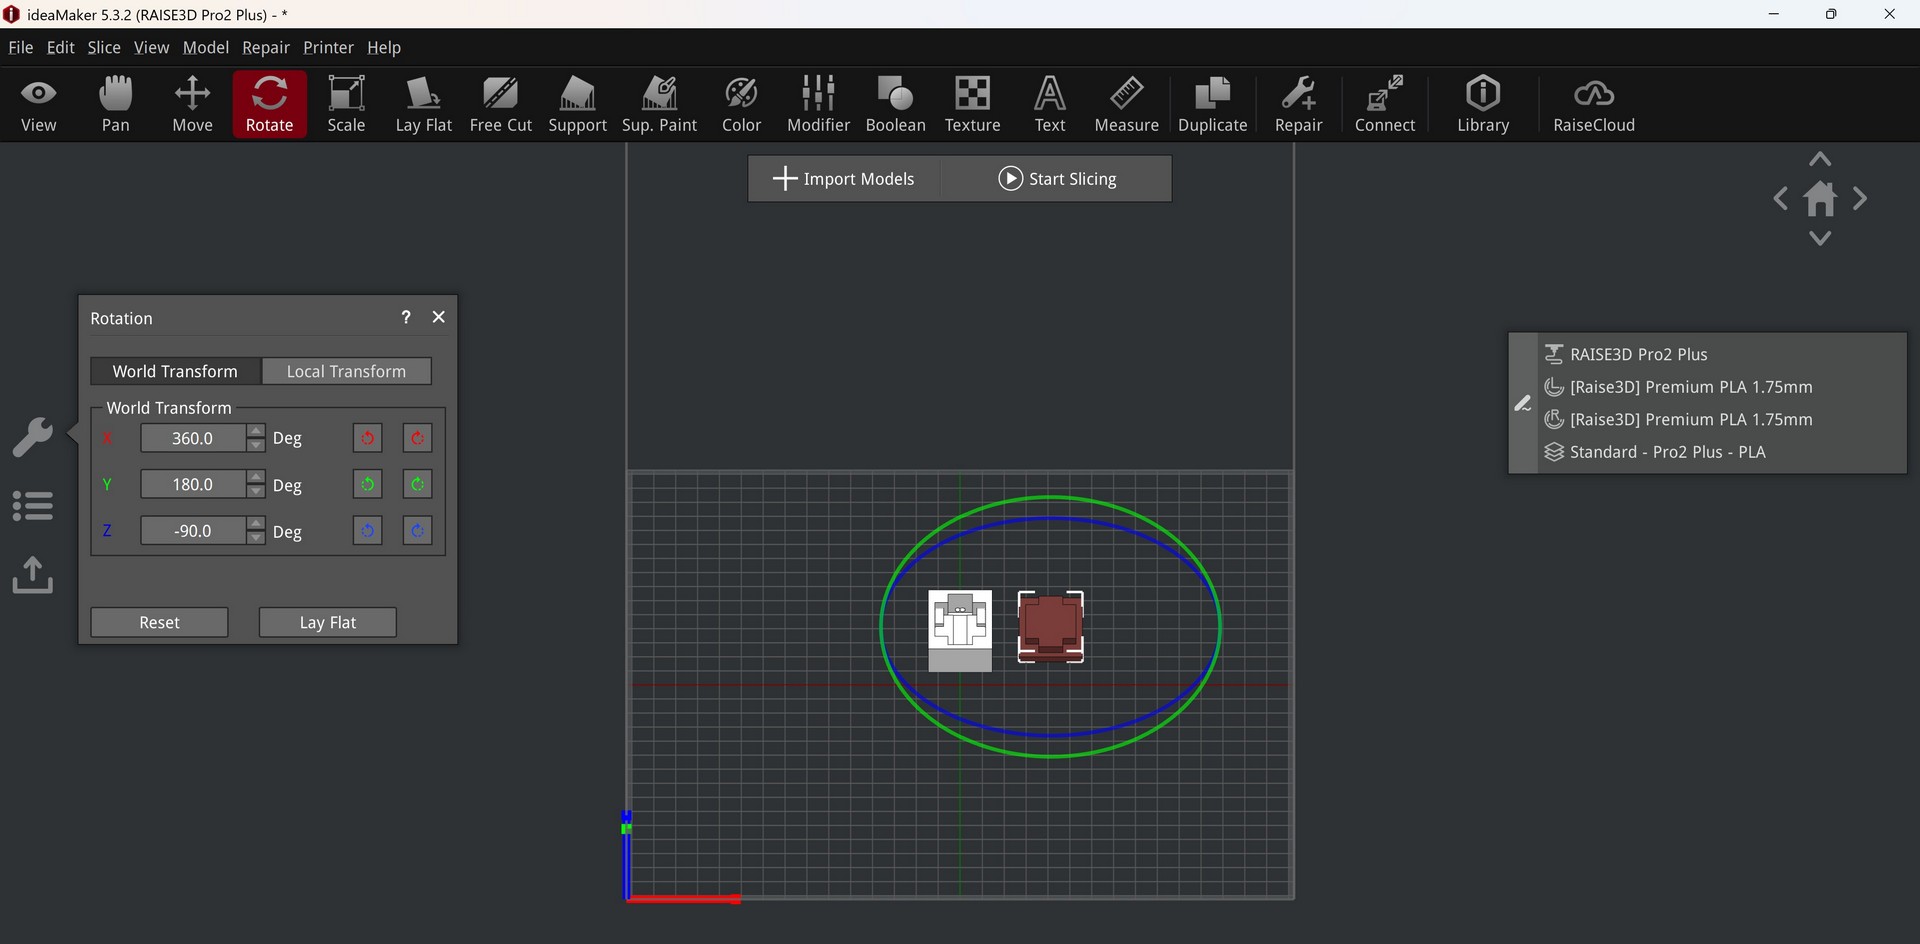This screenshot has height=944, width=1920.
Task: Click the Connect printer icon
Action: [1385, 104]
